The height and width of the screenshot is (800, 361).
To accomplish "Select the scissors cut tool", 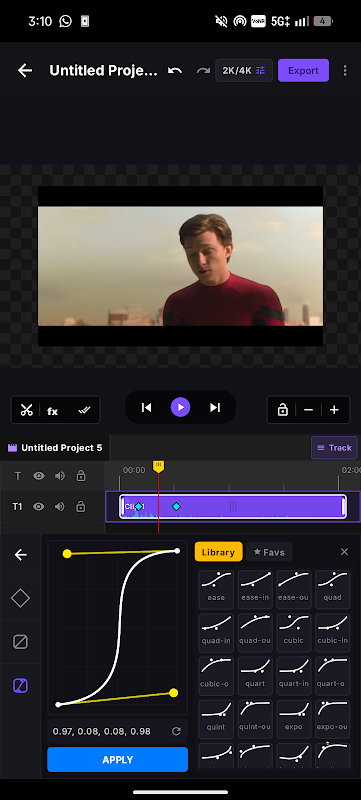I will (27, 410).
